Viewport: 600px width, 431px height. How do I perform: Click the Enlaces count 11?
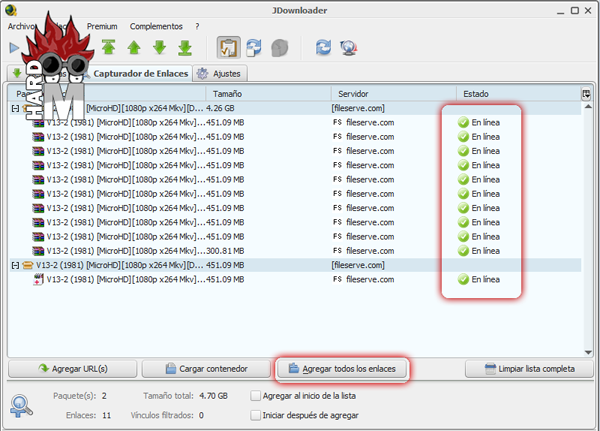106,415
